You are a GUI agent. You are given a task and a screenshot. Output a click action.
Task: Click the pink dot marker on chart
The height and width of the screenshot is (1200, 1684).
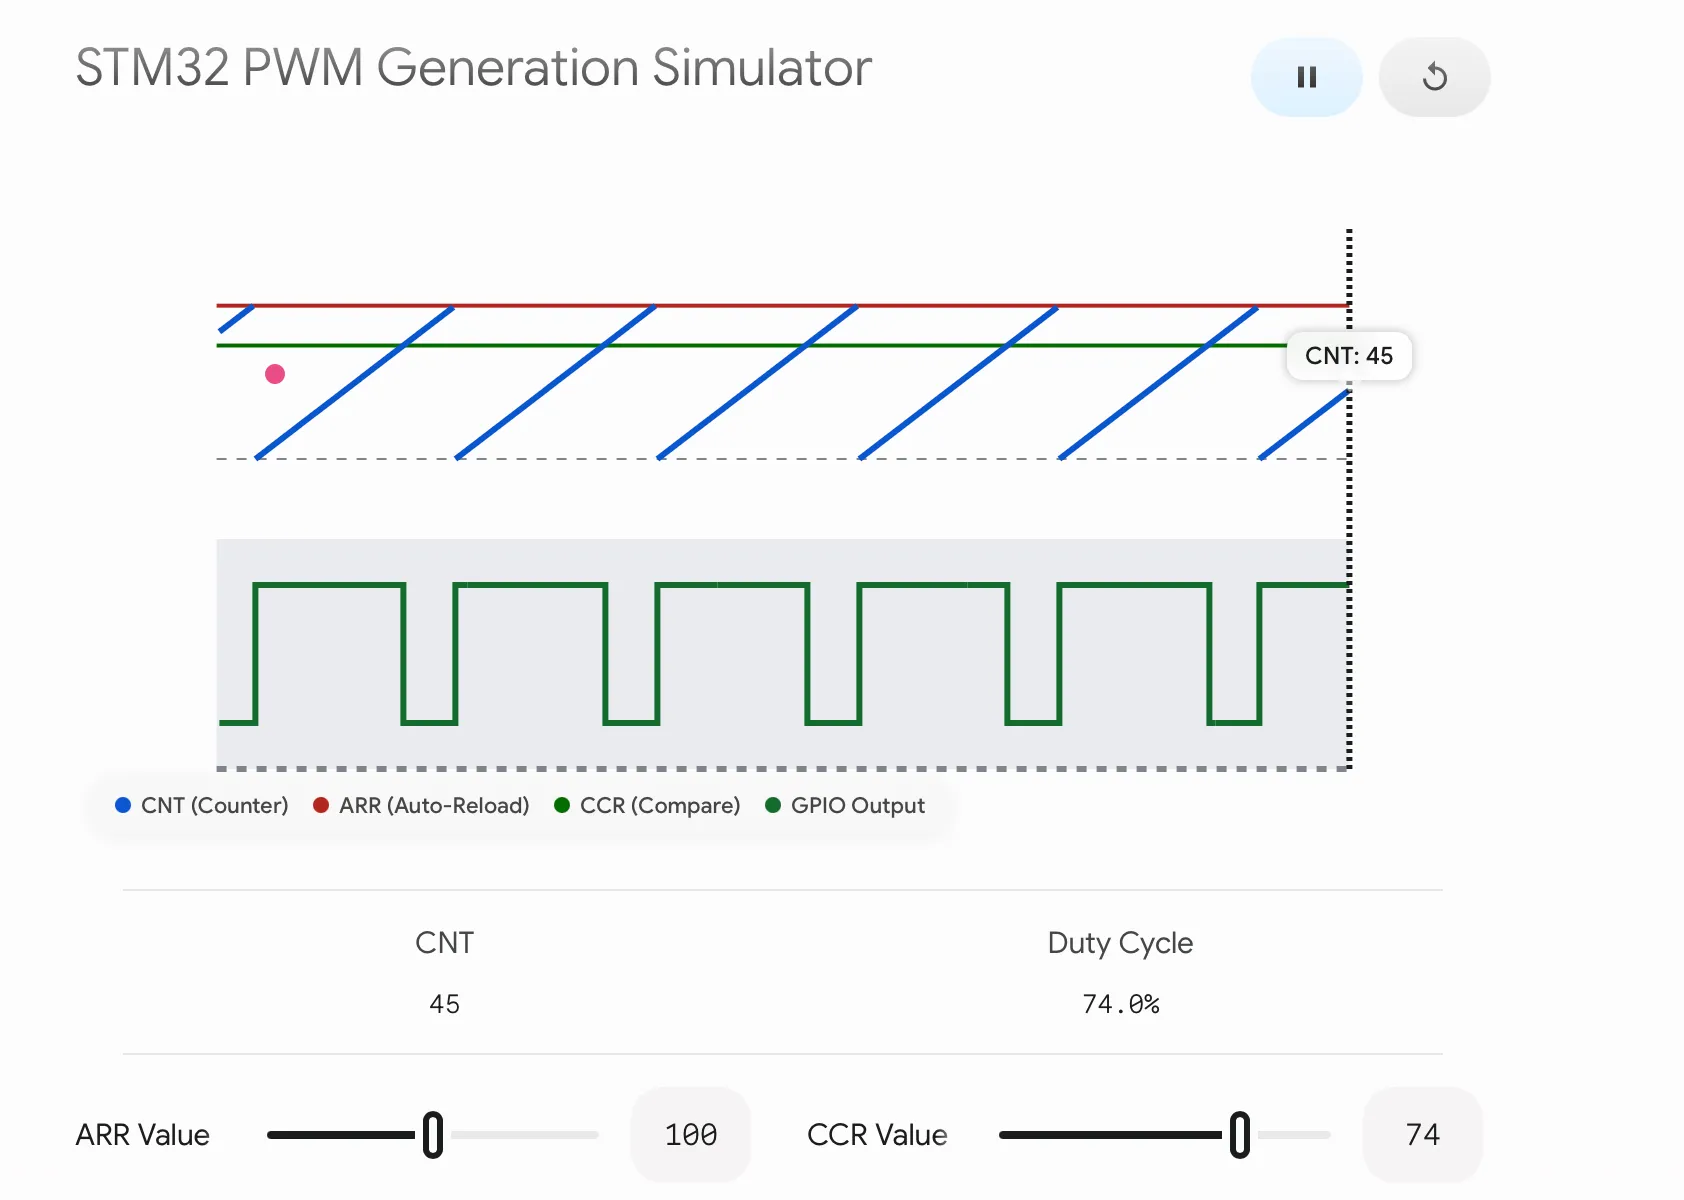[275, 374]
